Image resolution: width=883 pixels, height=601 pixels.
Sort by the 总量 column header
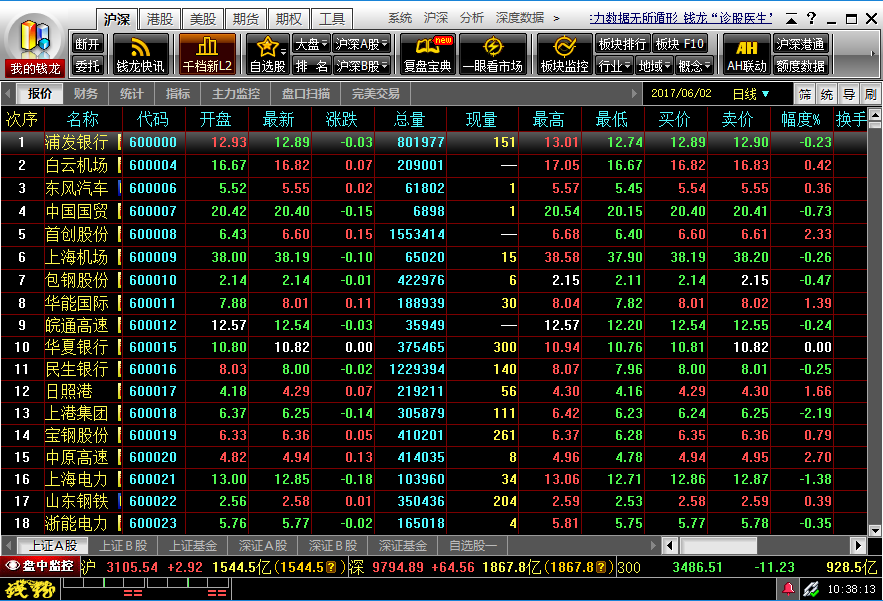(409, 119)
